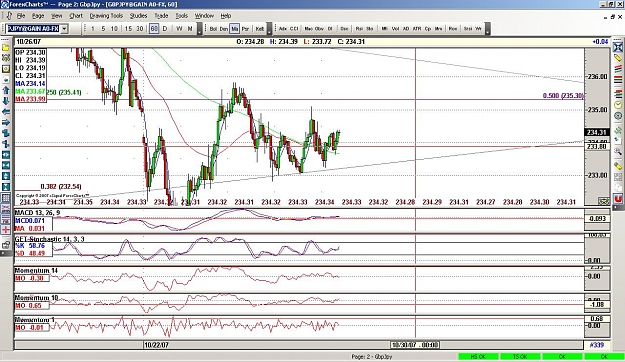Screen dimensions: 625x362
Task: Select 5-minute interval
Action: pyautogui.click(x=103, y=29)
